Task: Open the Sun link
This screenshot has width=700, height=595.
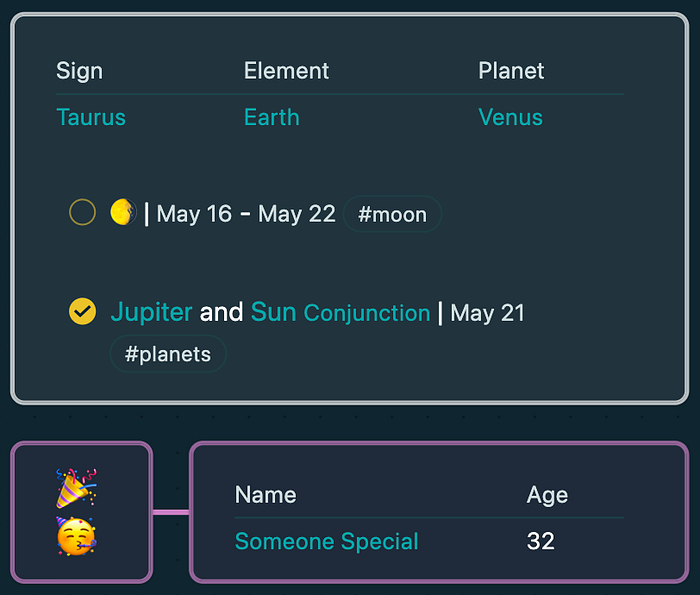Action: point(273,312)
